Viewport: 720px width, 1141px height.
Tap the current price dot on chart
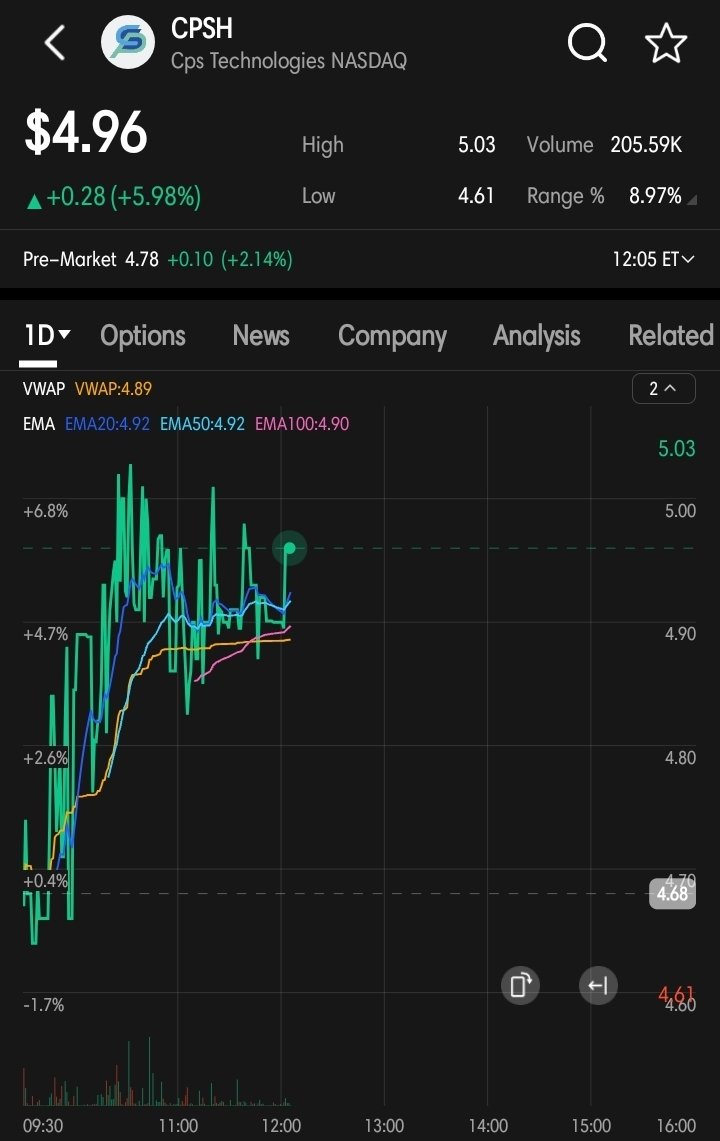click(x=290, y=548)
